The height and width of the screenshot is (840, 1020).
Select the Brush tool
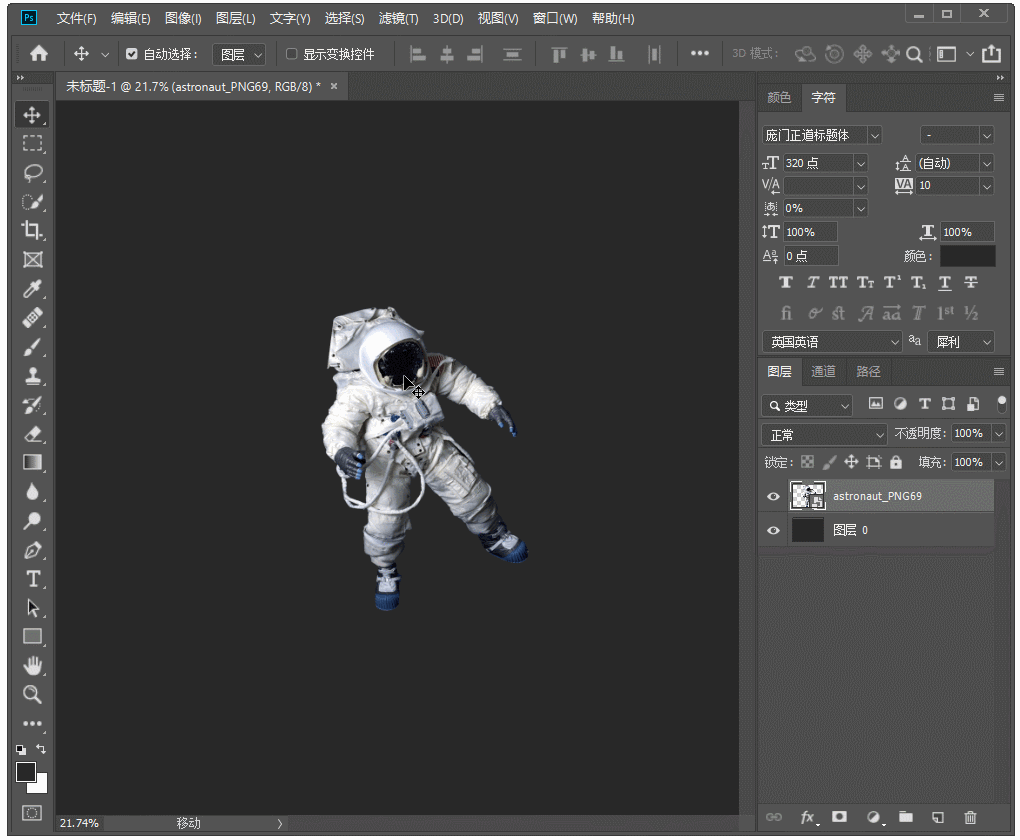[x=33, y=347]
